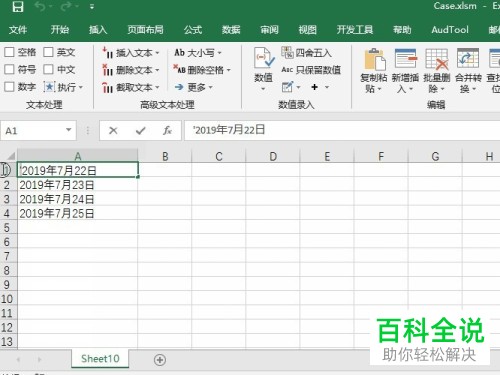Open Quick Access Toolbar customize arrow
Image resolution: width=500 pixels, height=375 pixels.
92,6
